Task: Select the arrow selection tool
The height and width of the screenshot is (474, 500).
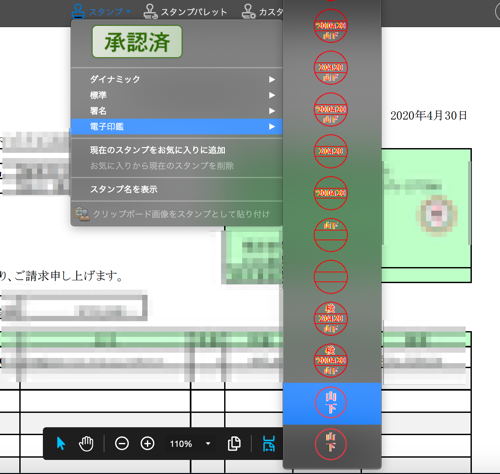Action: coord(61,444)
